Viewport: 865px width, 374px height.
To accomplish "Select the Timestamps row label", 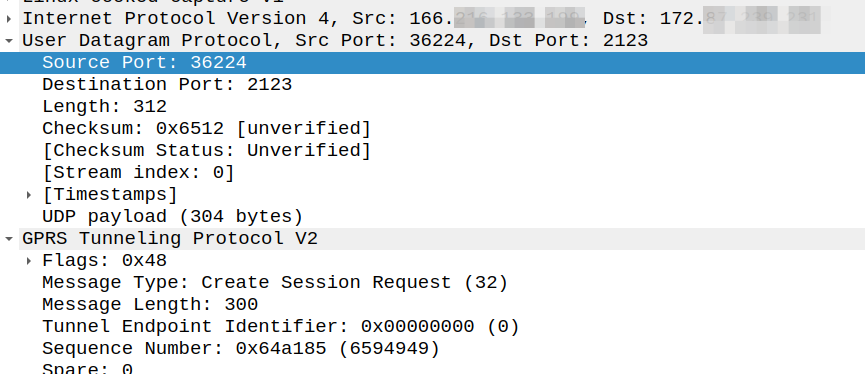I will [x=110, y=195].
